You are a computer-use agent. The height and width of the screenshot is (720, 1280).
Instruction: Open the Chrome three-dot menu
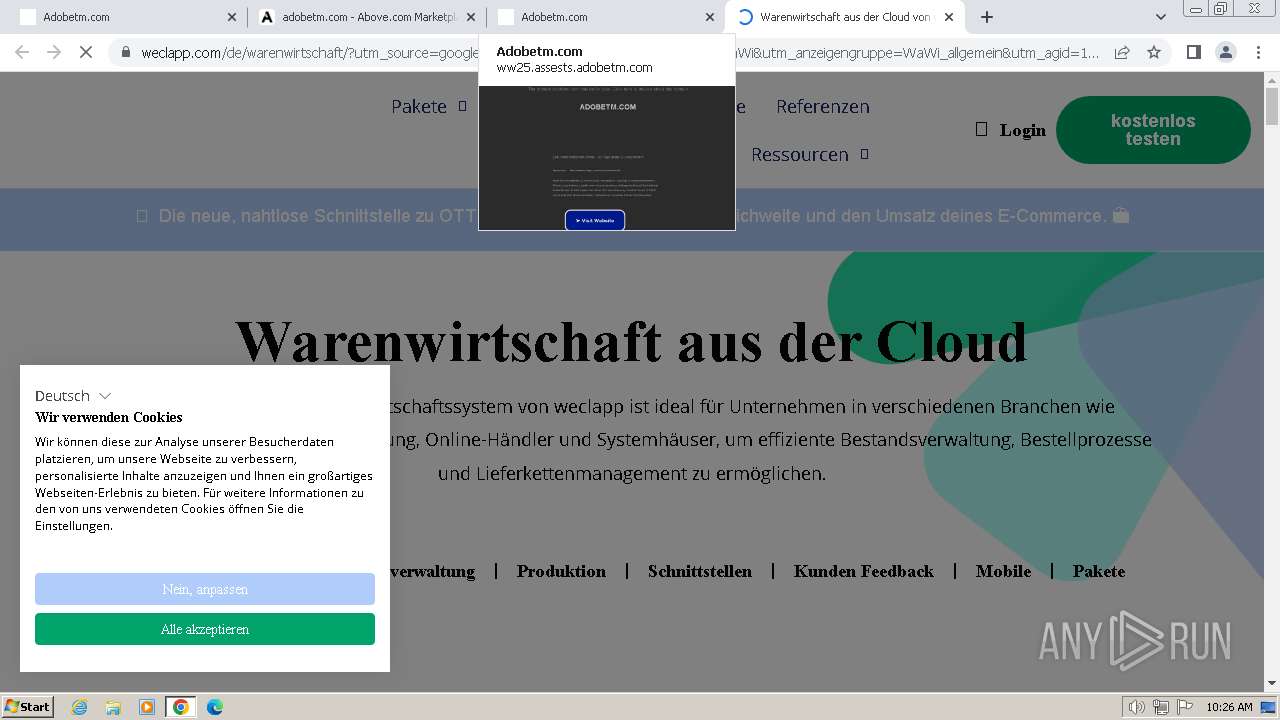[x=1258, y=52]
